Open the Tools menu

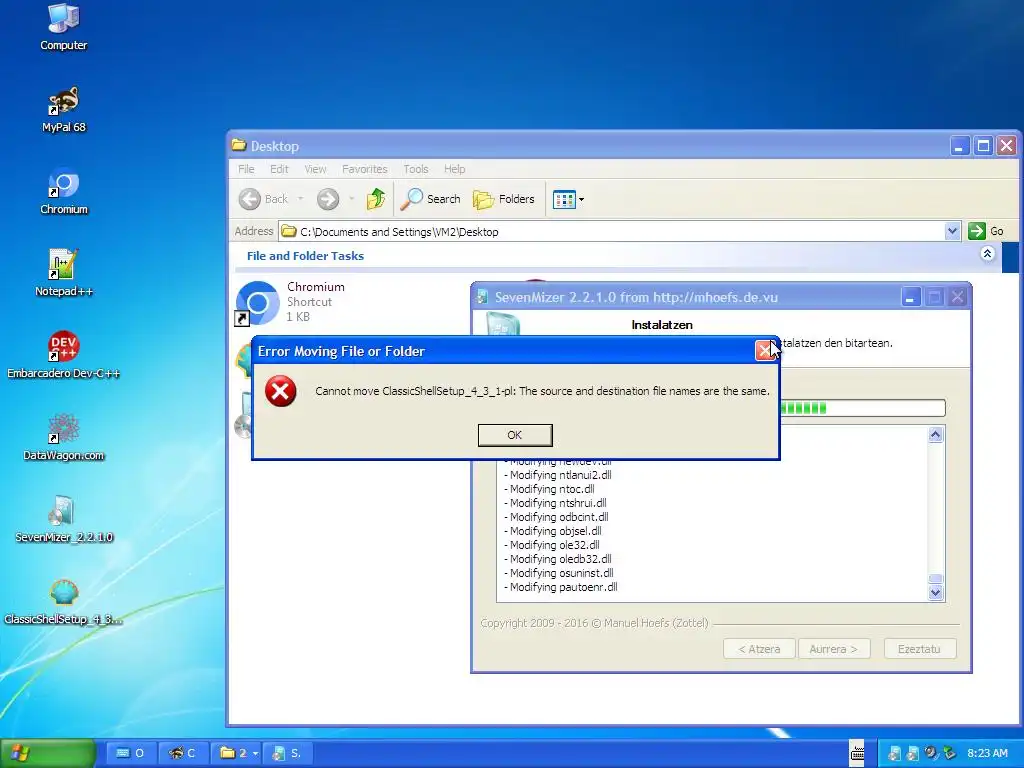coord(415,169)
